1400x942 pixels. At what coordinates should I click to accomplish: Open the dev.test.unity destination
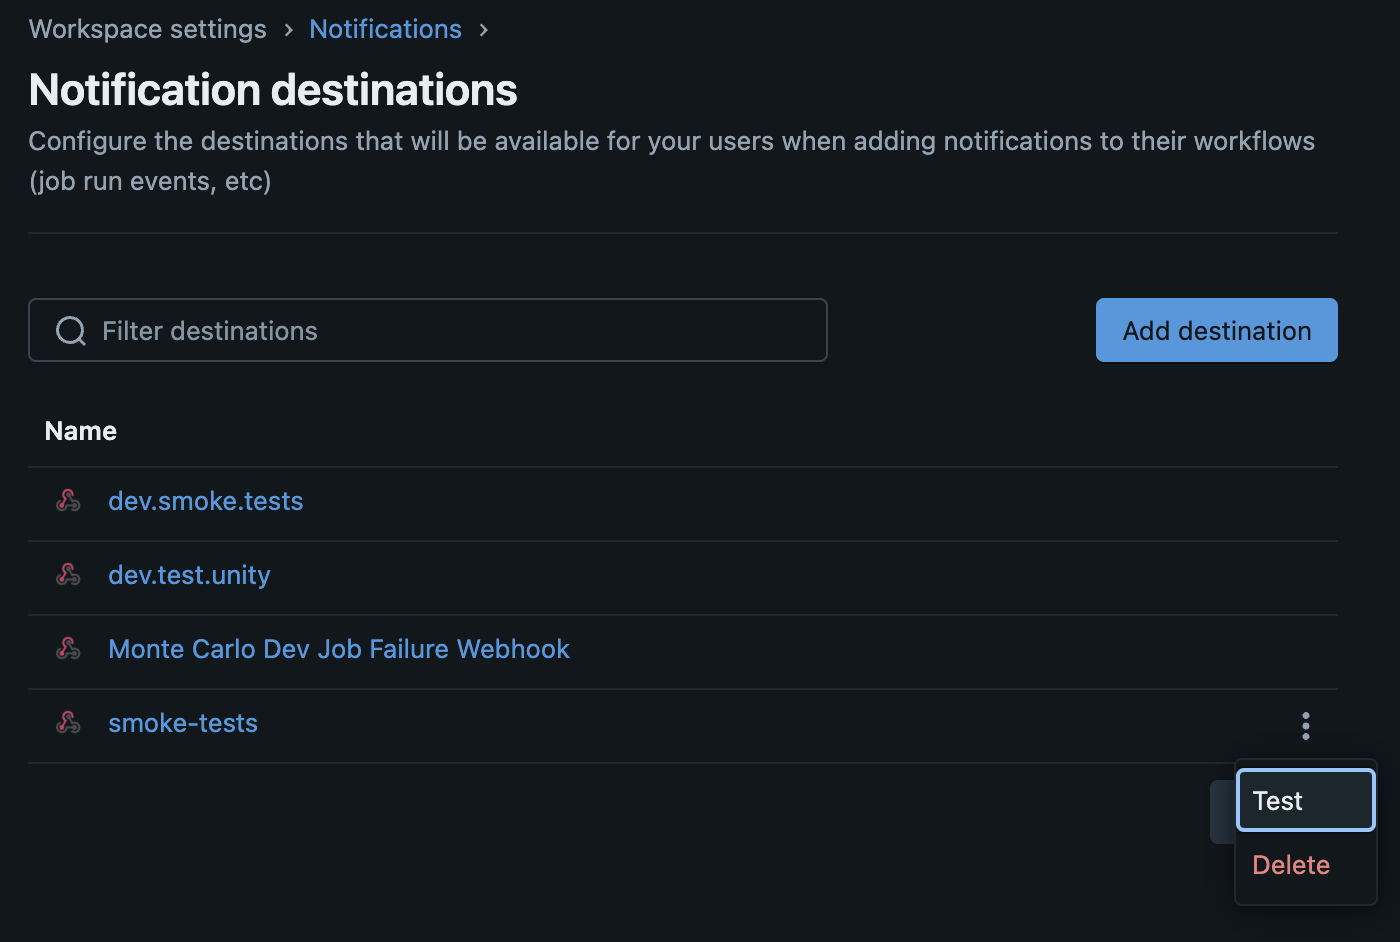click(x=189, y=575)
